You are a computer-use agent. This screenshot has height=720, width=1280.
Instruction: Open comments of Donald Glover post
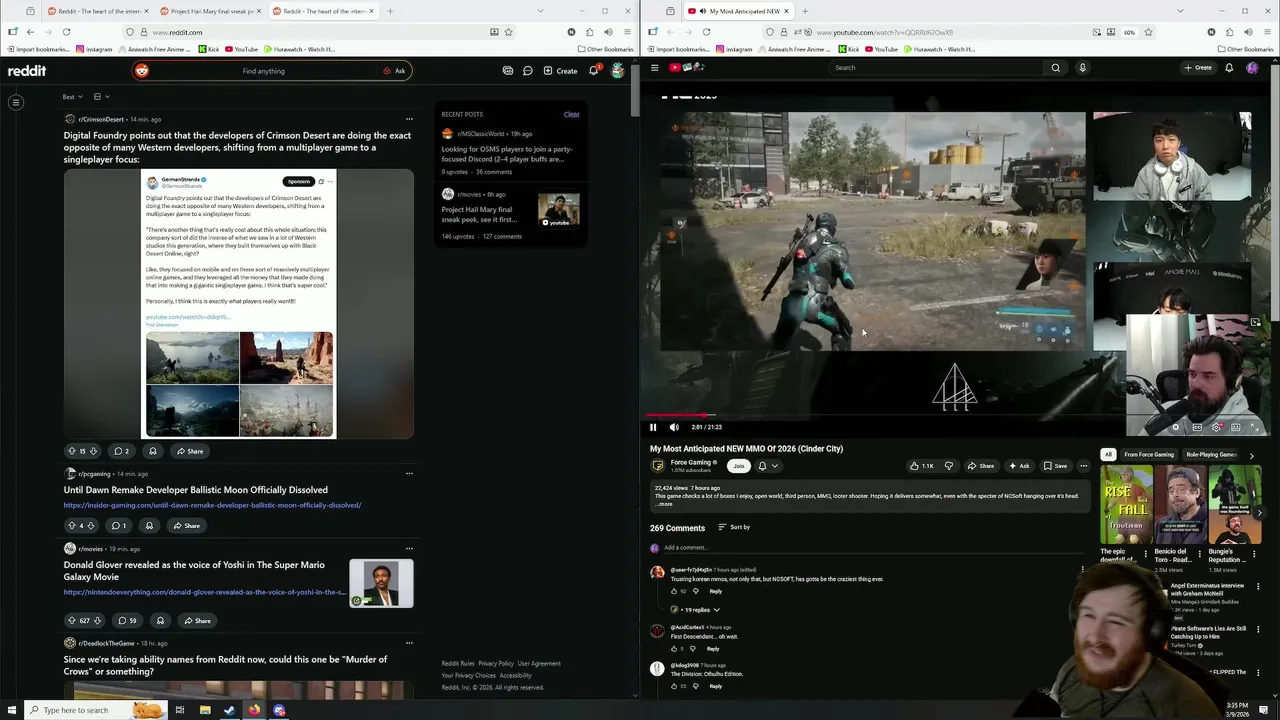pyautogui.click(x=127, y=621)
